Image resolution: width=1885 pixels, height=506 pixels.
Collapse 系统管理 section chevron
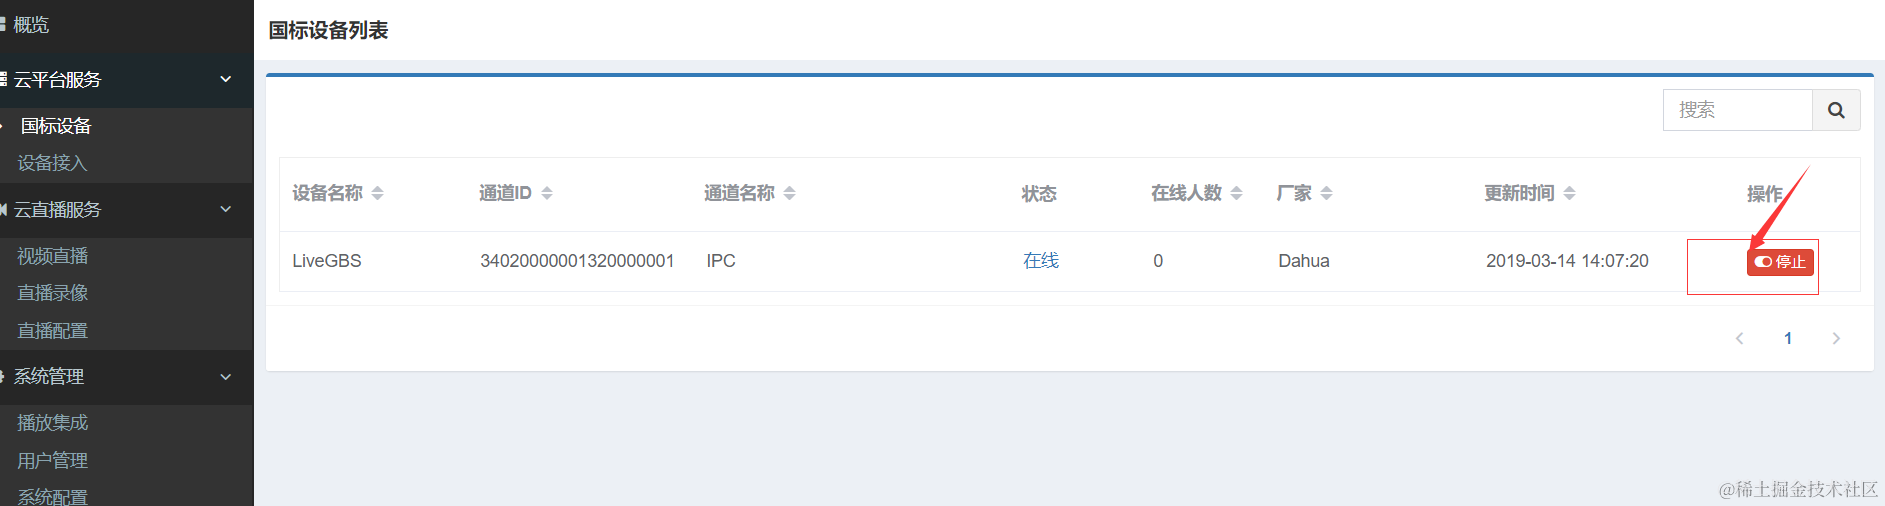226,377
